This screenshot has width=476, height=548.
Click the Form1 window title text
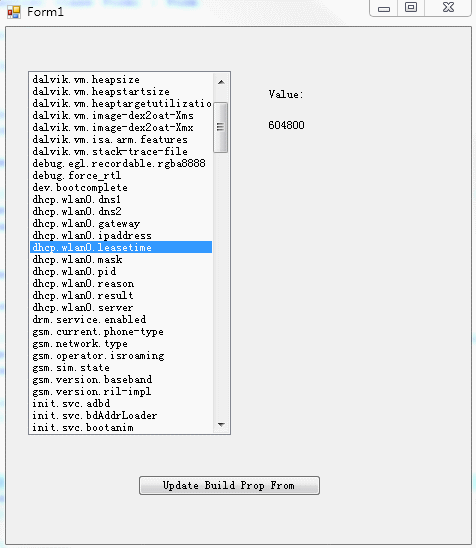click(x=45, y=12)
